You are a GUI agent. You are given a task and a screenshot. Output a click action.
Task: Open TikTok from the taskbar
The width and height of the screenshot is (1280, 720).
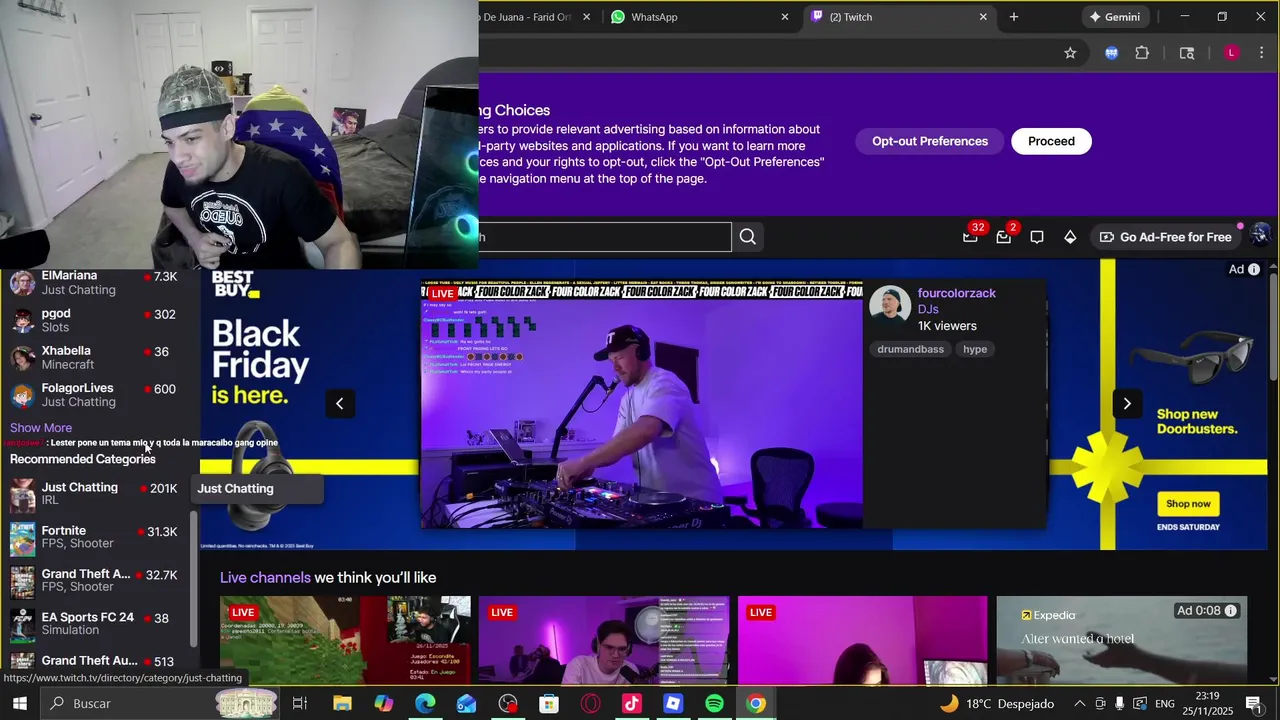(632, 703)
